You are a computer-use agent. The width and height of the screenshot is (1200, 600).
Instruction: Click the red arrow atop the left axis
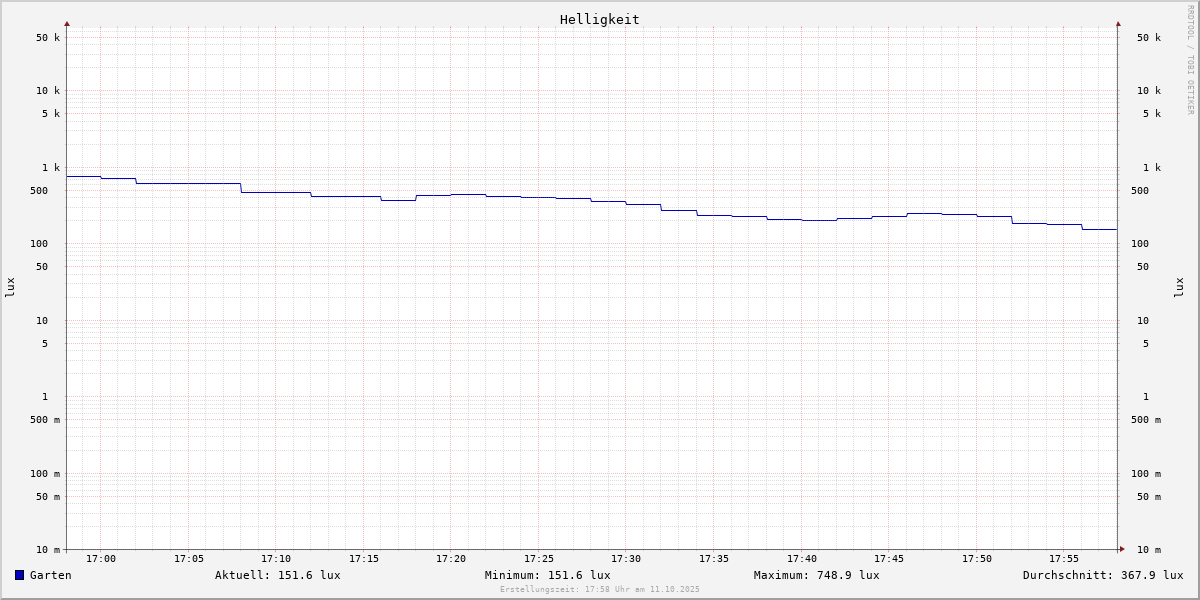[67, 23]
